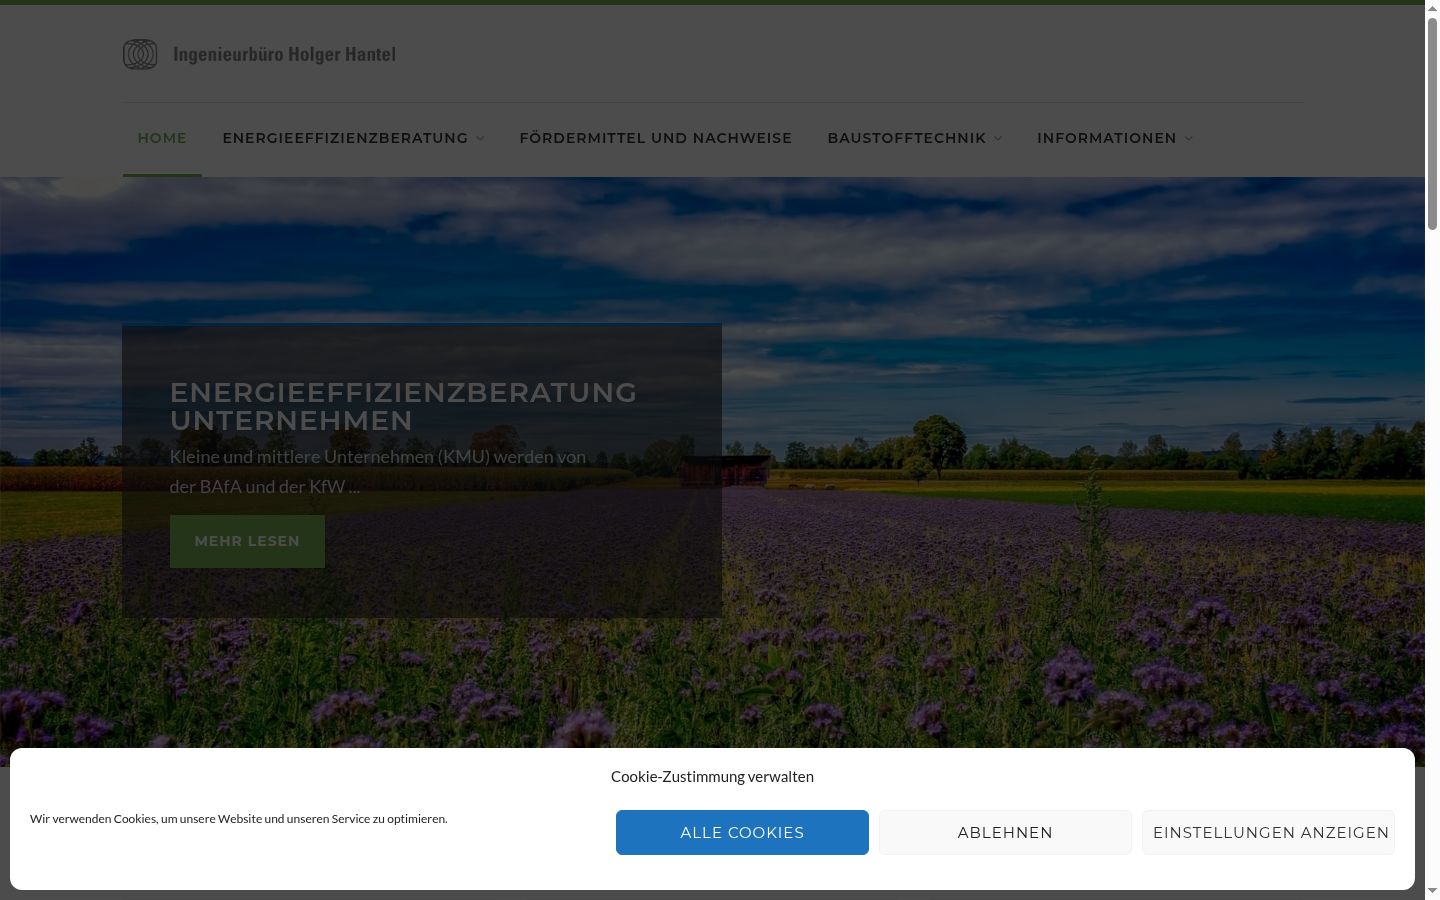Open the Informationen menu
Image resolution: width=1440 pixels, height=900 pixels.
1106,138
